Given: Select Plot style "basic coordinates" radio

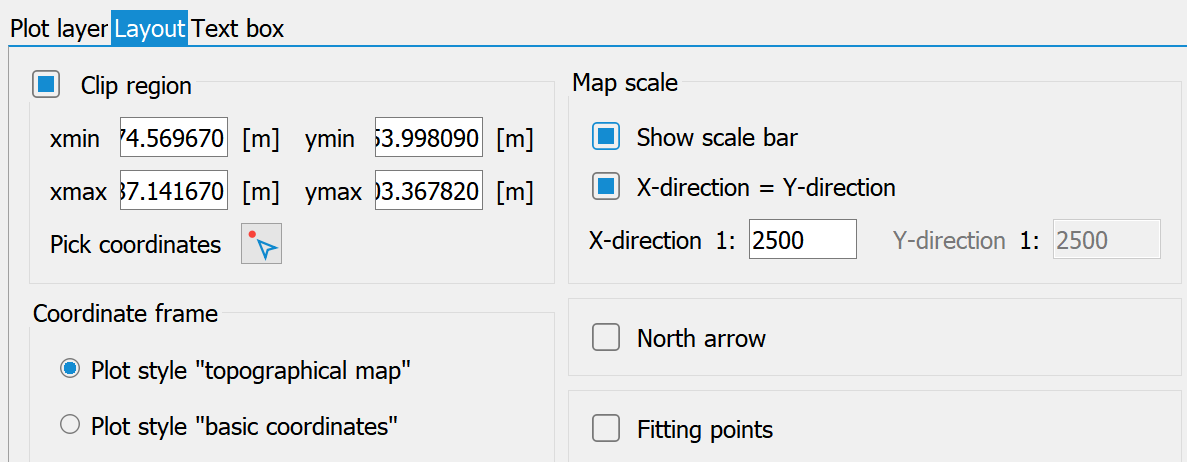Looking at the screenshot, I should click(x=70, y=426).
